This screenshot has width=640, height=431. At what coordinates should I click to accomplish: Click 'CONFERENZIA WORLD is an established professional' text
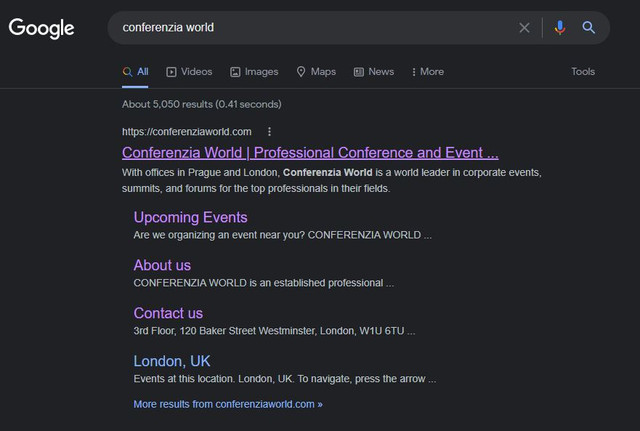(x=264, y=283)
